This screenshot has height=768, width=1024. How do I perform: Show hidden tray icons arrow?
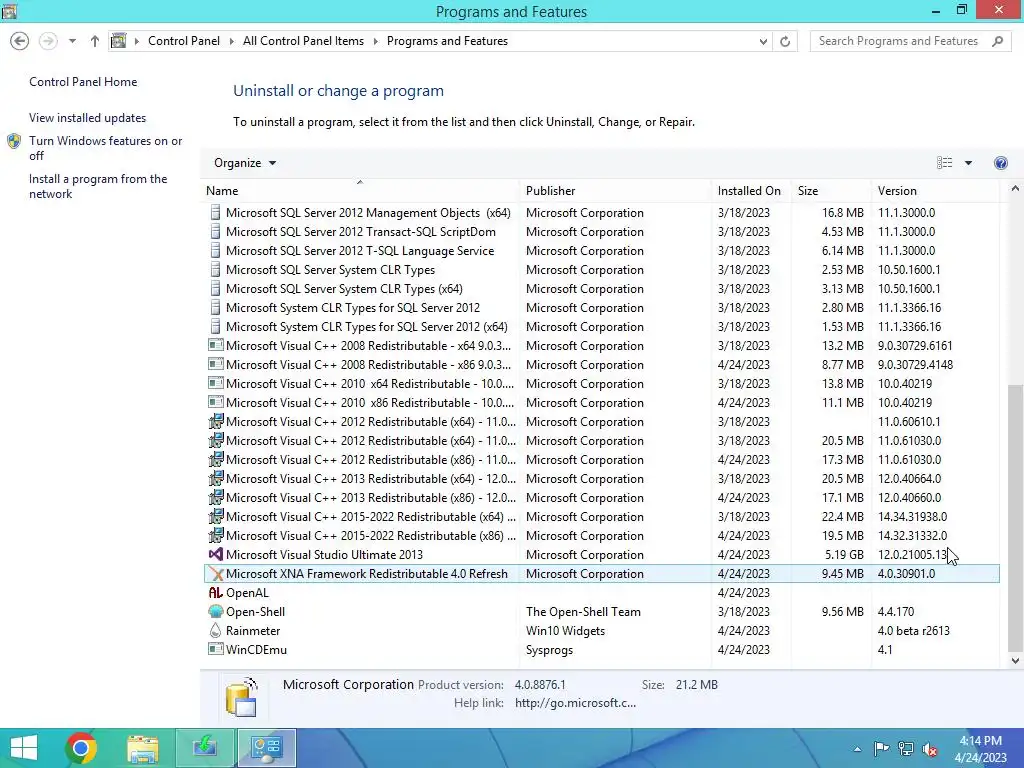pos(857,749)
